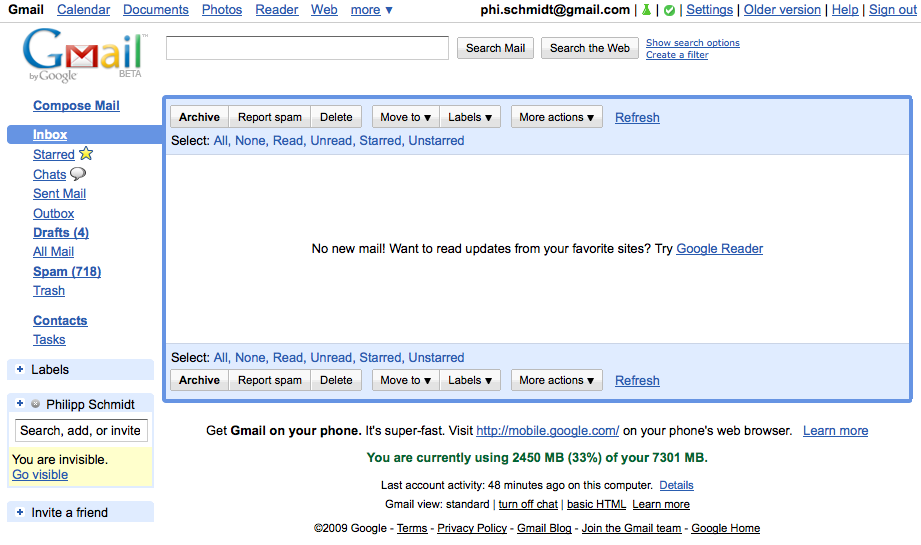The width and height of the screenshot is (921, 545).
Task: Open the bottom 'Move to' dropdown
Action: point(405,380)
